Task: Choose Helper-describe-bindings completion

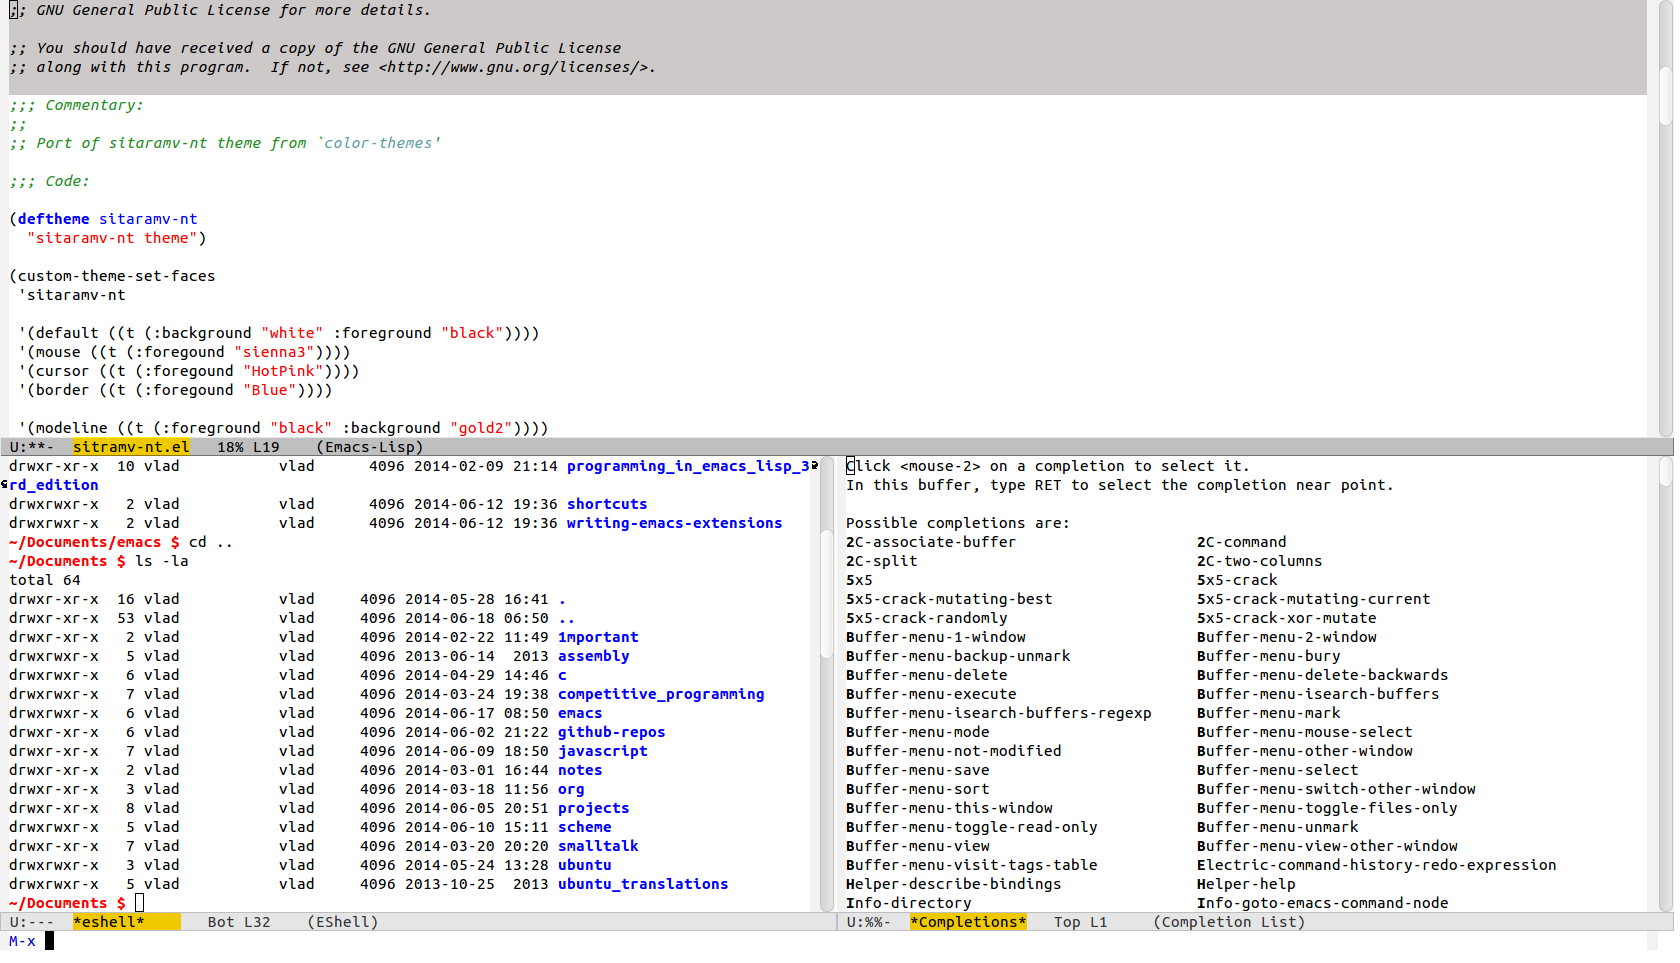Action: [x=954, y=884]
